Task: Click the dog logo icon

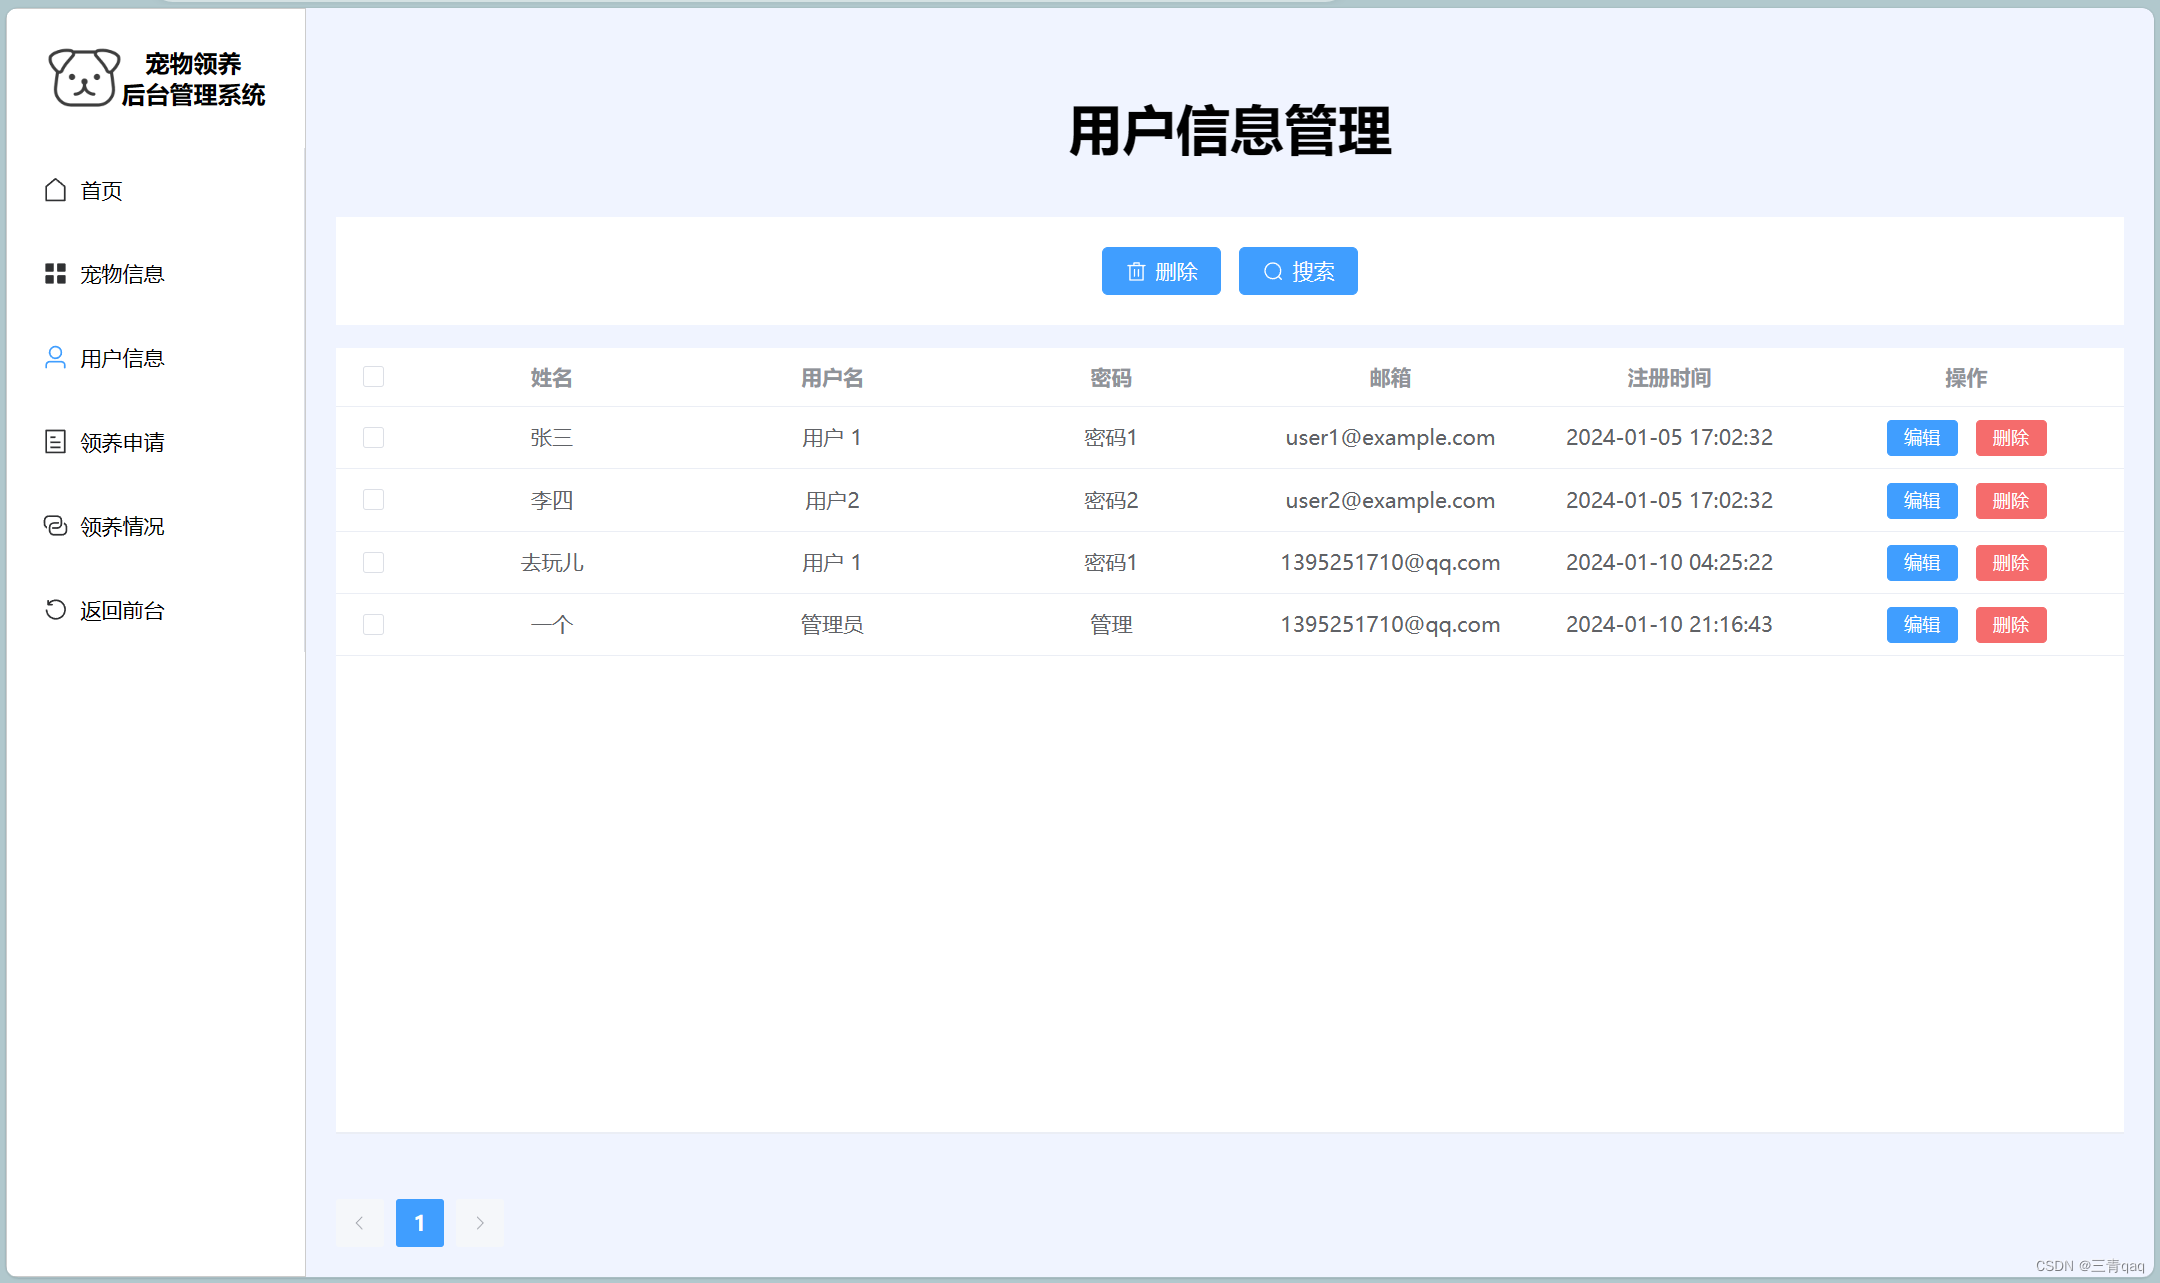Action: [x=84, y=77]
